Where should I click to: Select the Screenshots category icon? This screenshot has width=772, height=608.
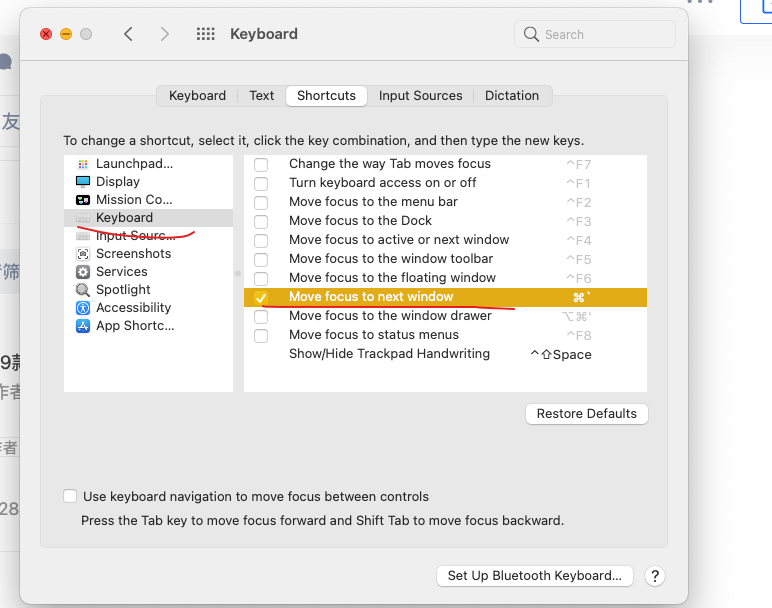pyautogui.click(x=83, y=254)
